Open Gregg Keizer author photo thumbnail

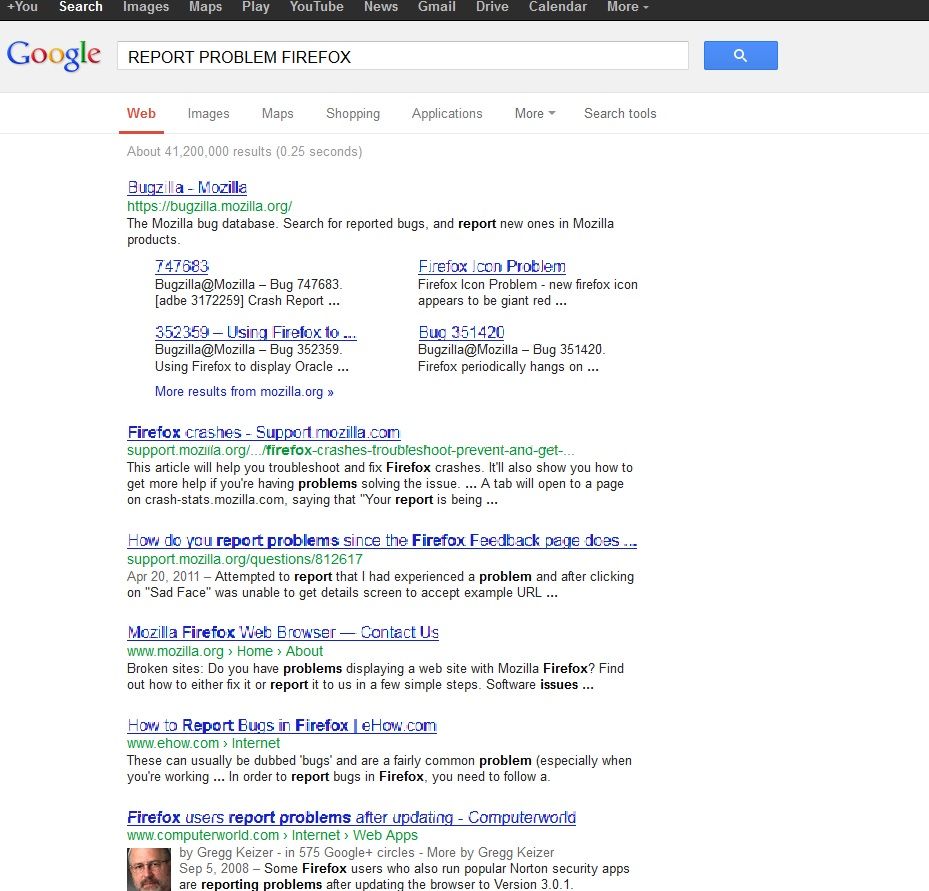pos(148,868)
